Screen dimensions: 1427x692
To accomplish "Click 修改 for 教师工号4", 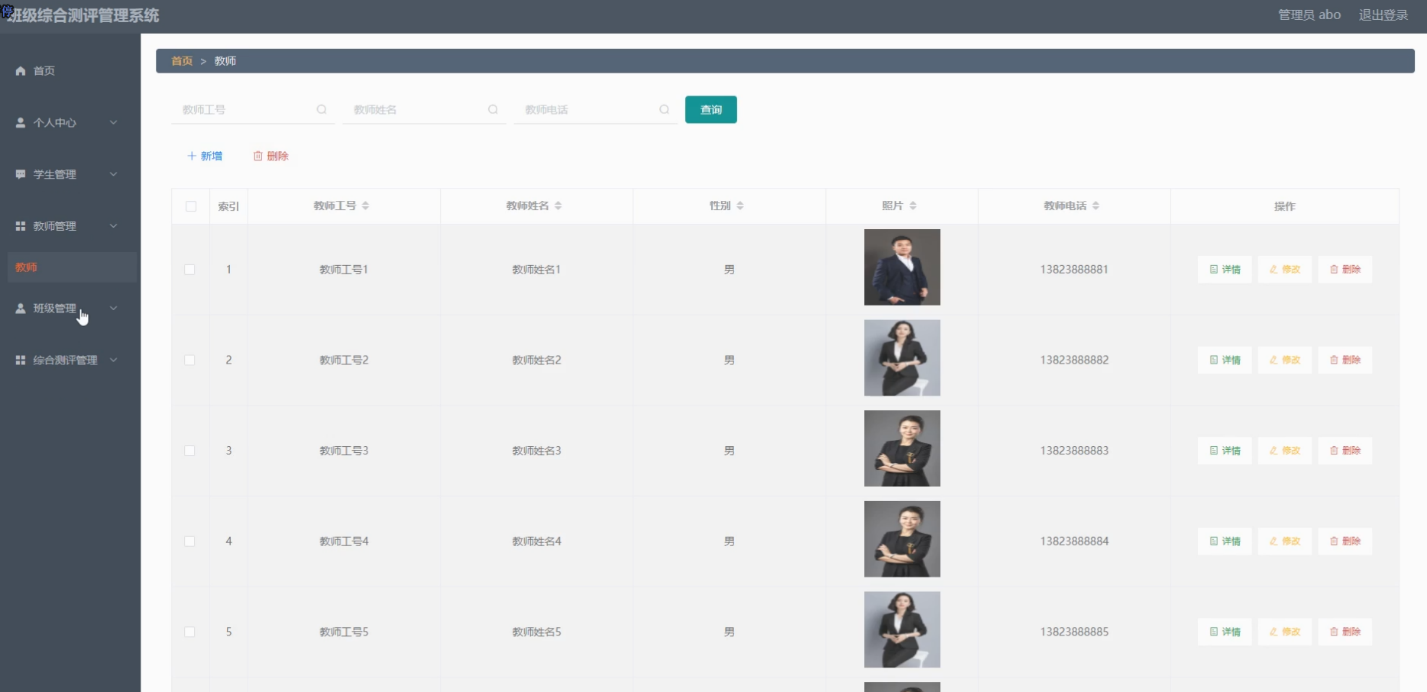I will tap(1285, 542).
